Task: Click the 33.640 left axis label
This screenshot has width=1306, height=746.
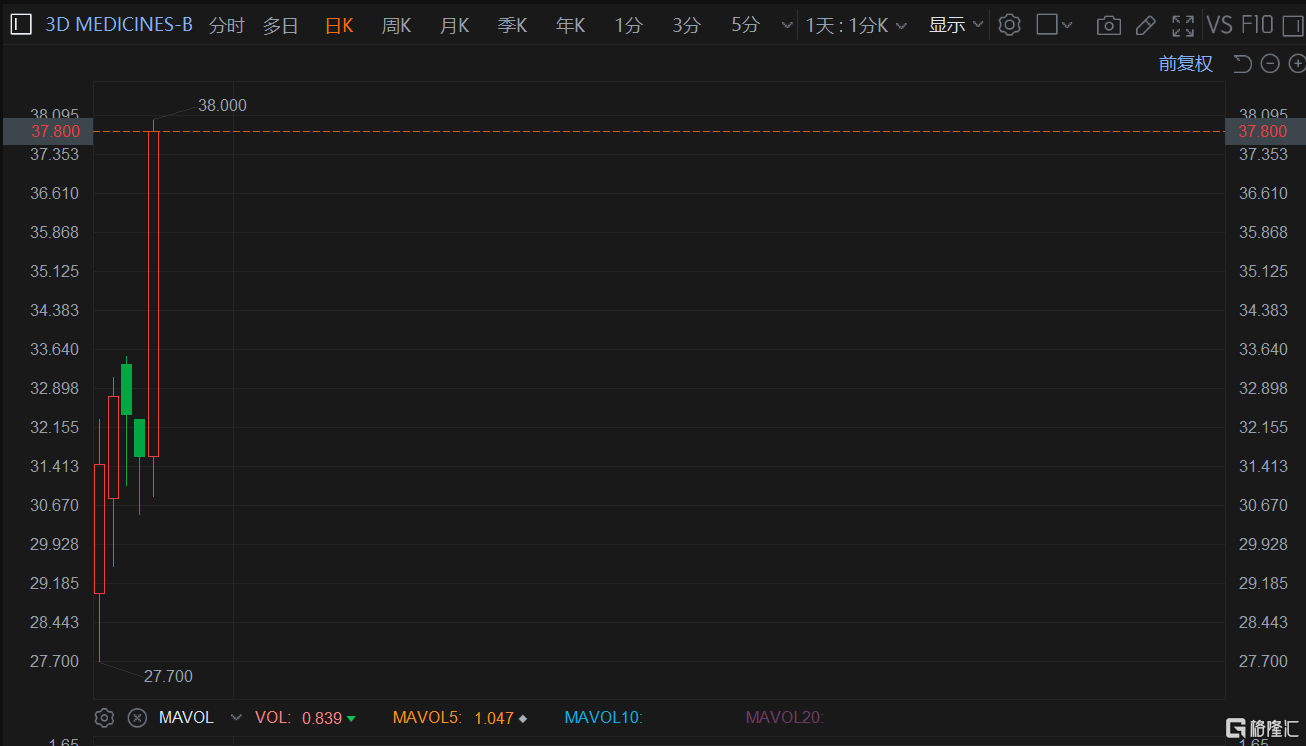Action: [55, 349]
